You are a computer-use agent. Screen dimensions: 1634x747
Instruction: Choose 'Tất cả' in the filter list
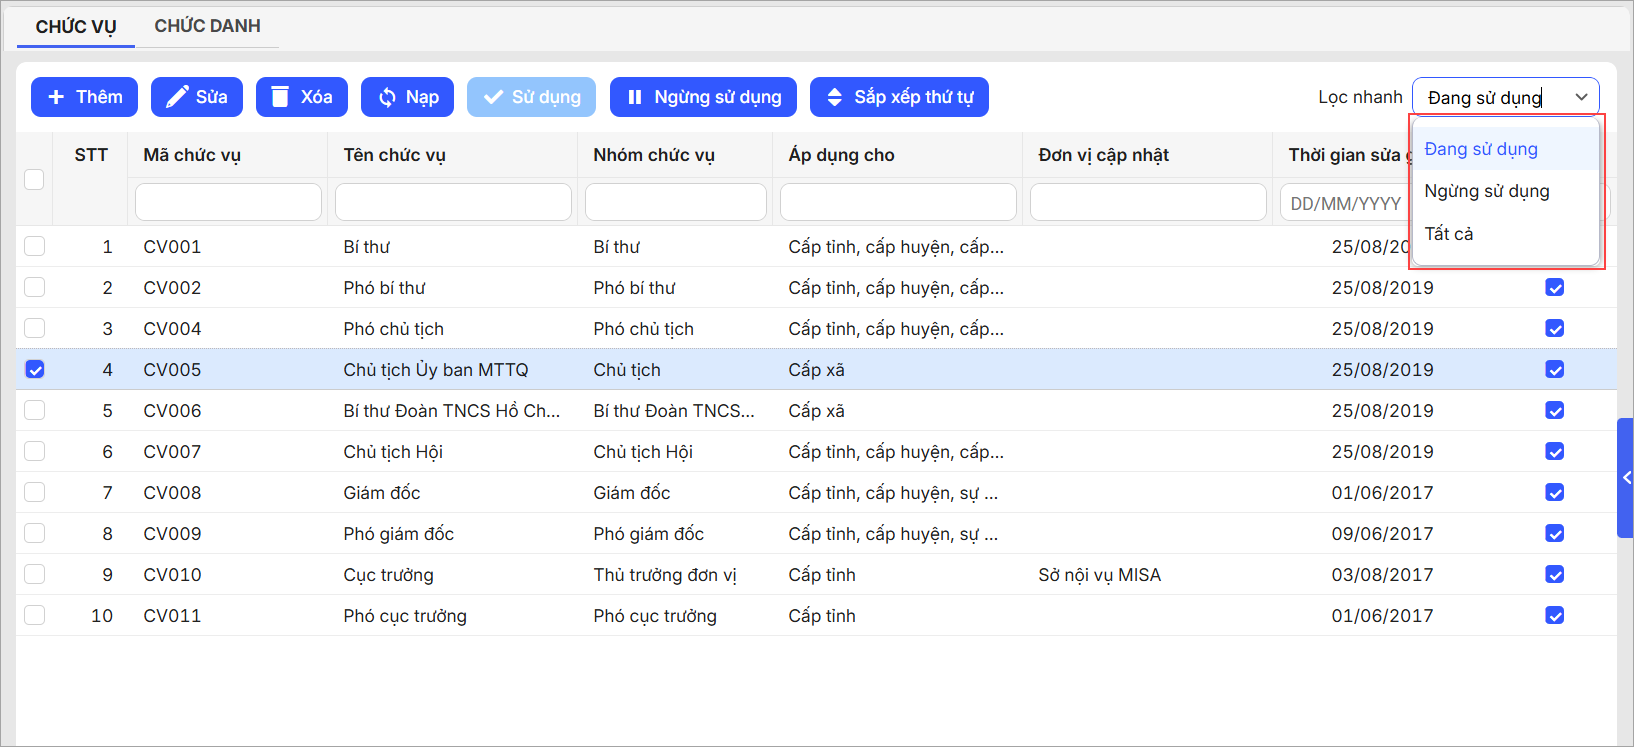click(x=1448, y=234)
